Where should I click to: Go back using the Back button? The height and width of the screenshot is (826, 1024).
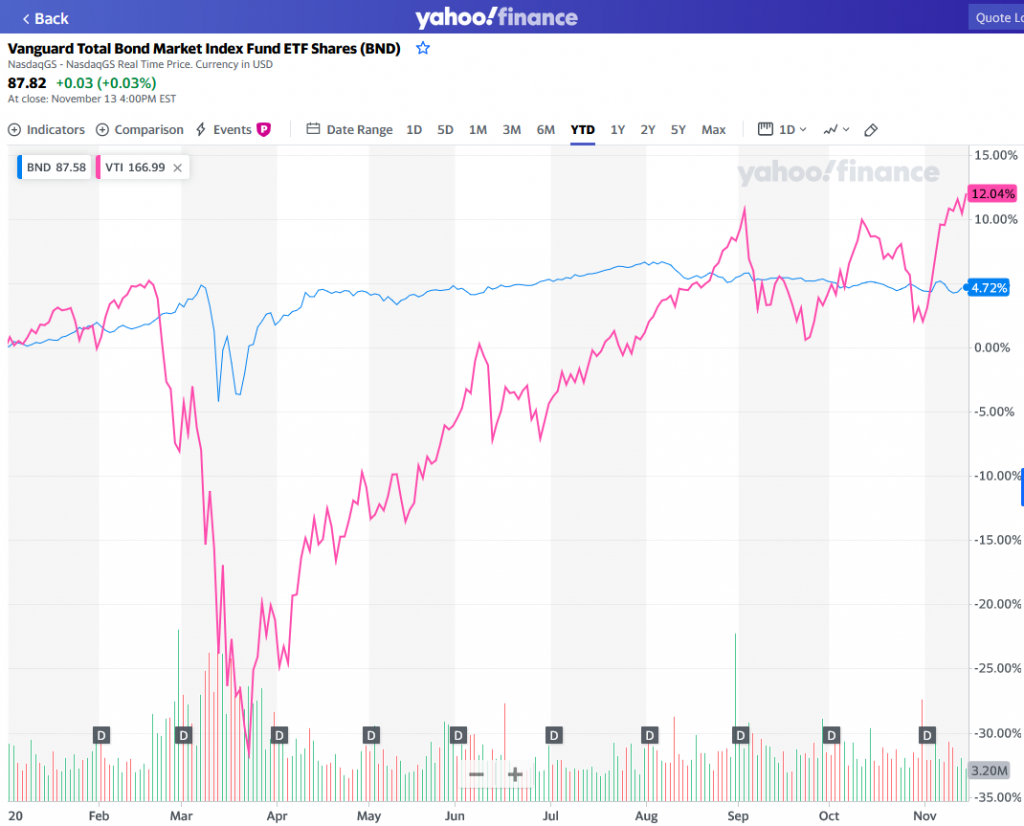coord(45,18)
